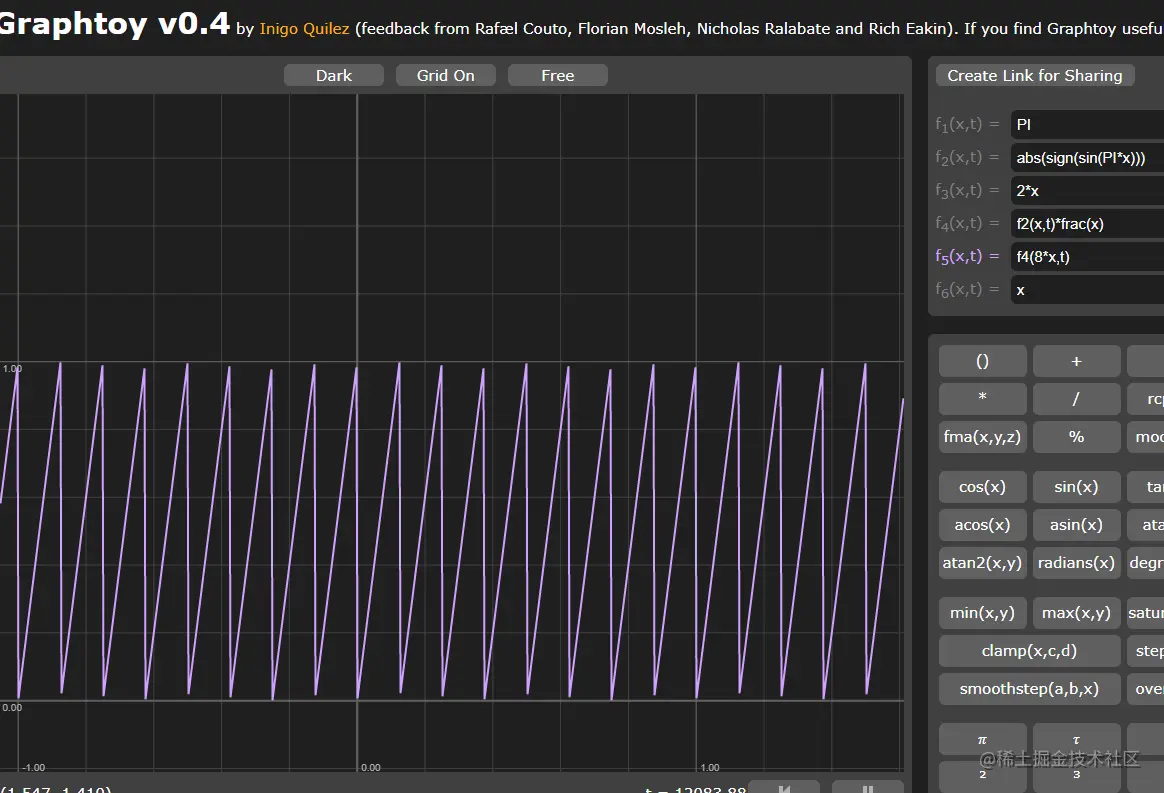Toggle visibility via the f6(x,t) label

click(x=967, y=290)
